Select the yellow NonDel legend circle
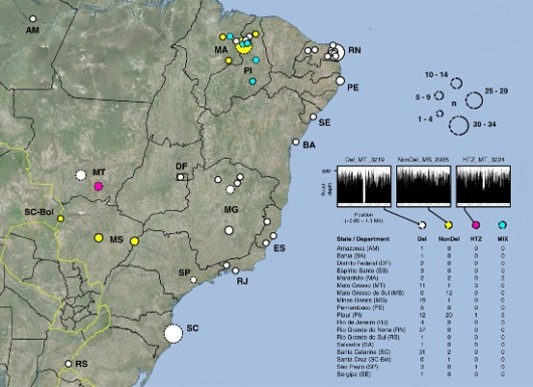 448,225
